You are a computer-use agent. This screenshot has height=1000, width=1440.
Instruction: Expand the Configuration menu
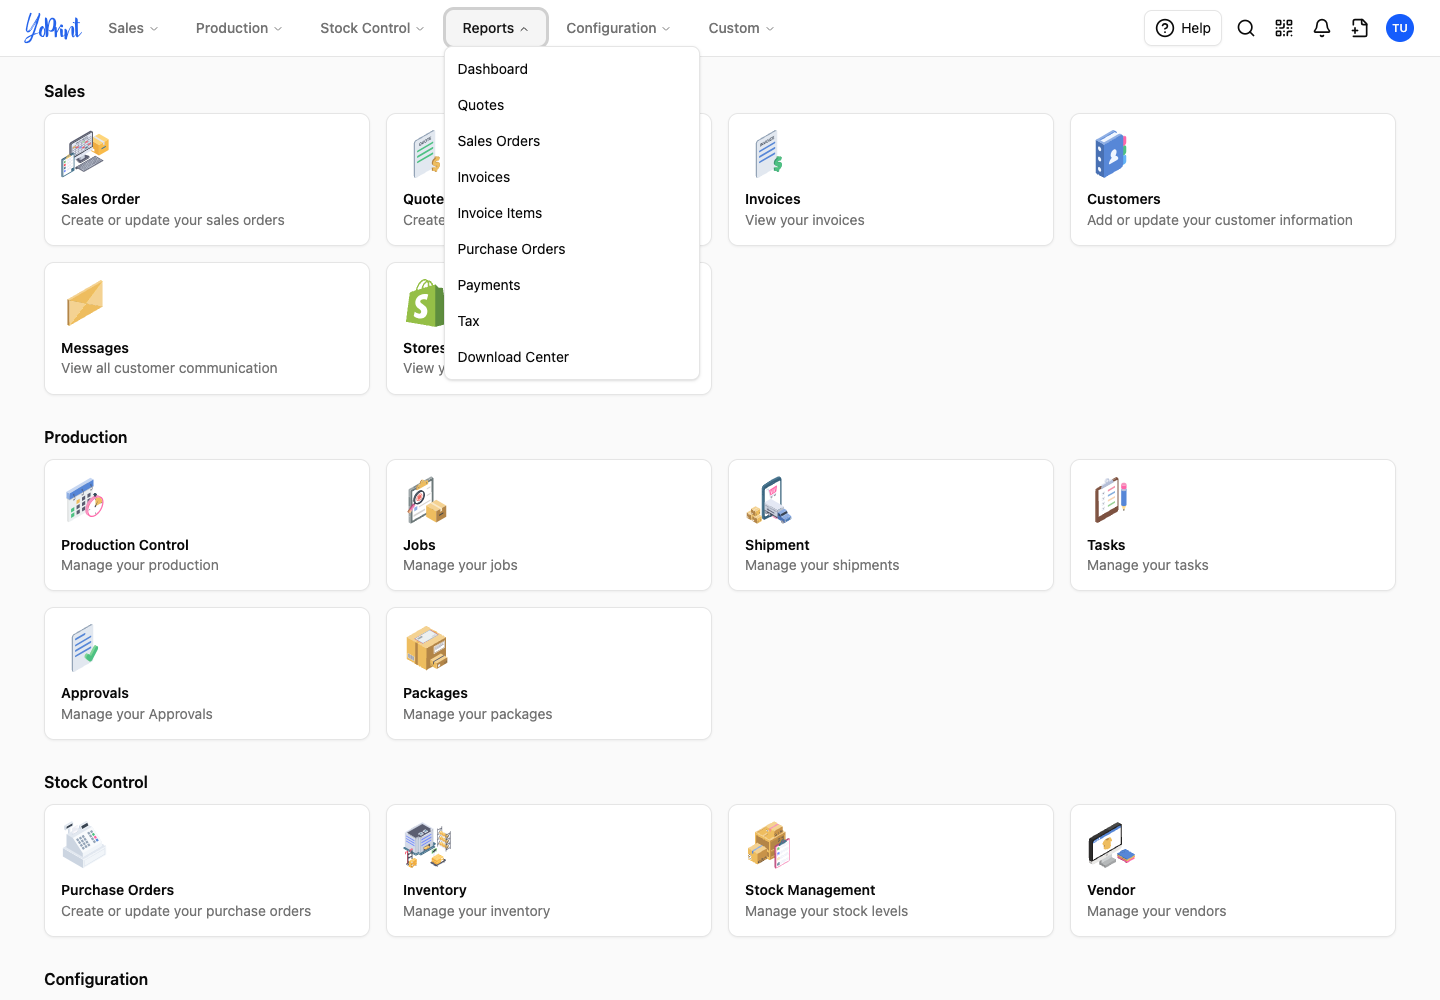click(x=618, y=28)
